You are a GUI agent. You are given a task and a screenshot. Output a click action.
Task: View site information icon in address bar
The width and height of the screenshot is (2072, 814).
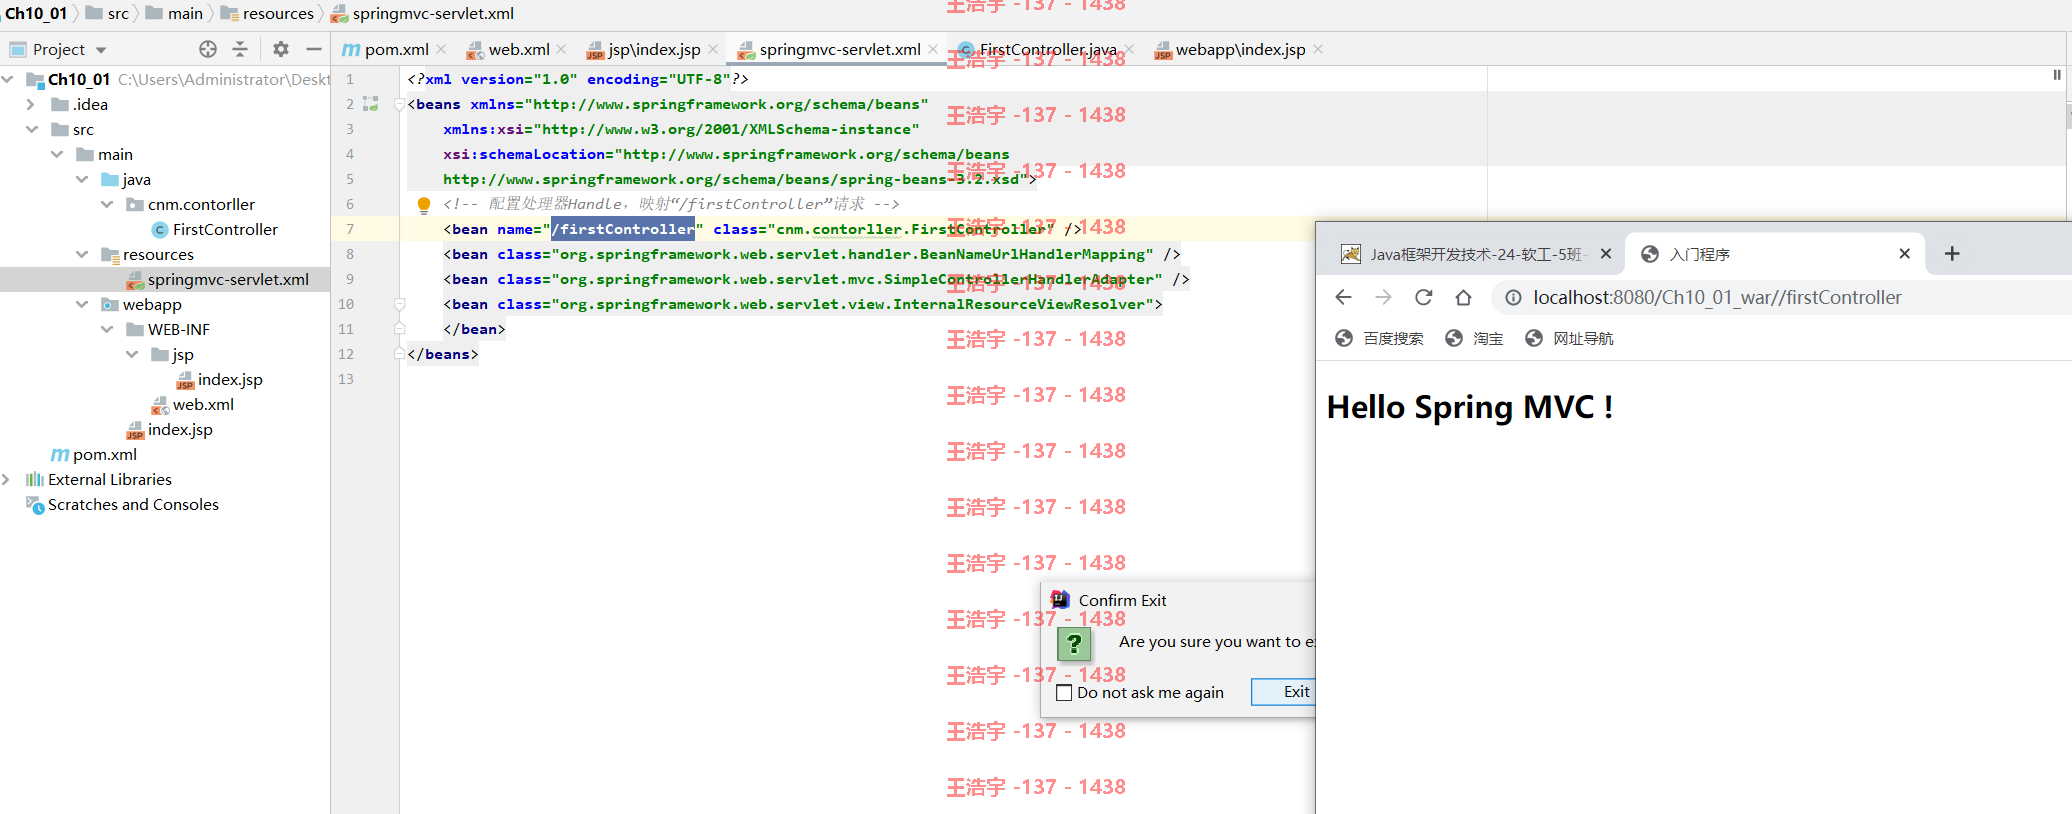point(1514,297)
